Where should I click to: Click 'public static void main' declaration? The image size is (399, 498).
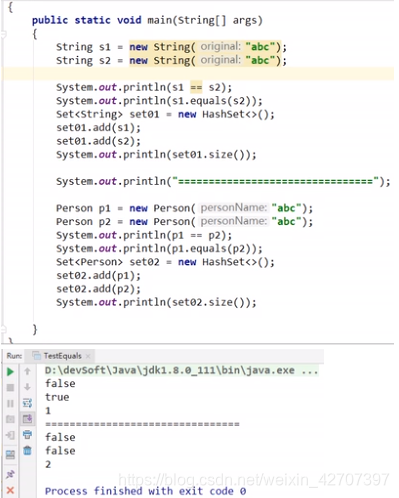tap(147, 20)
